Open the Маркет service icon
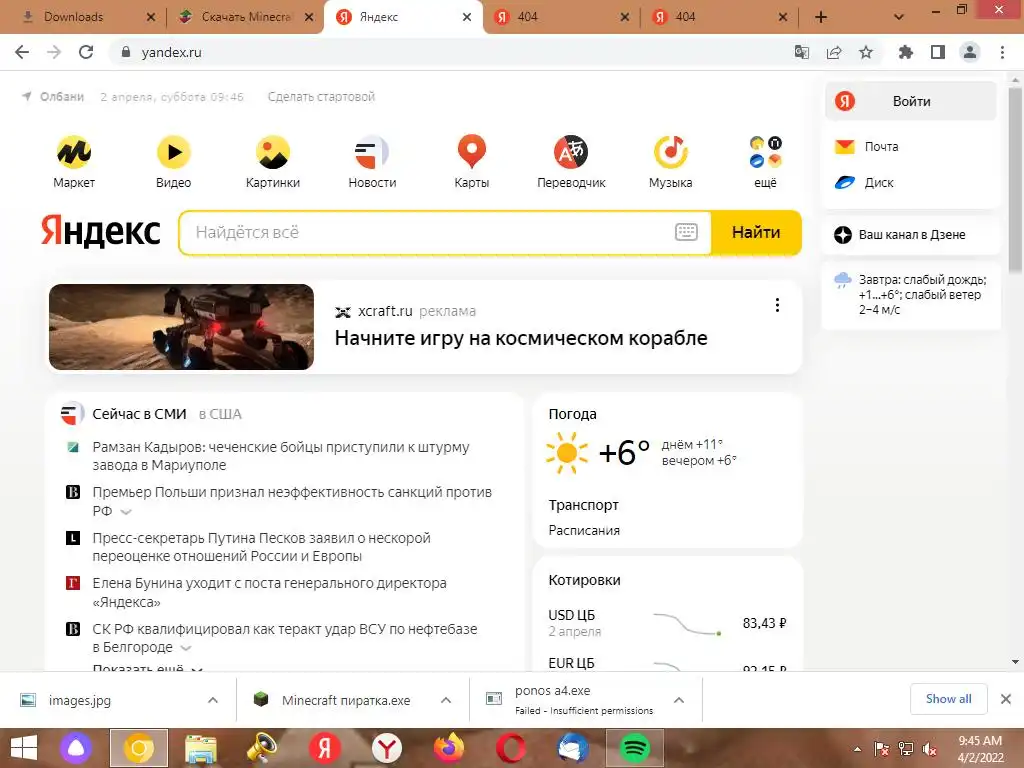This screenshot has height=768, width=1024. tap(74, 152)
